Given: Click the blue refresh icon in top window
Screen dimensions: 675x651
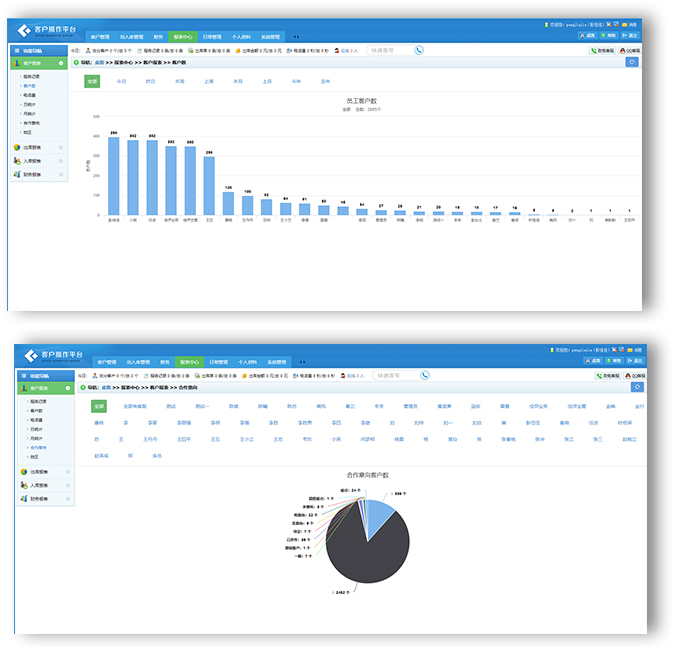Looking at the screenshot, I should pos(631,62).
